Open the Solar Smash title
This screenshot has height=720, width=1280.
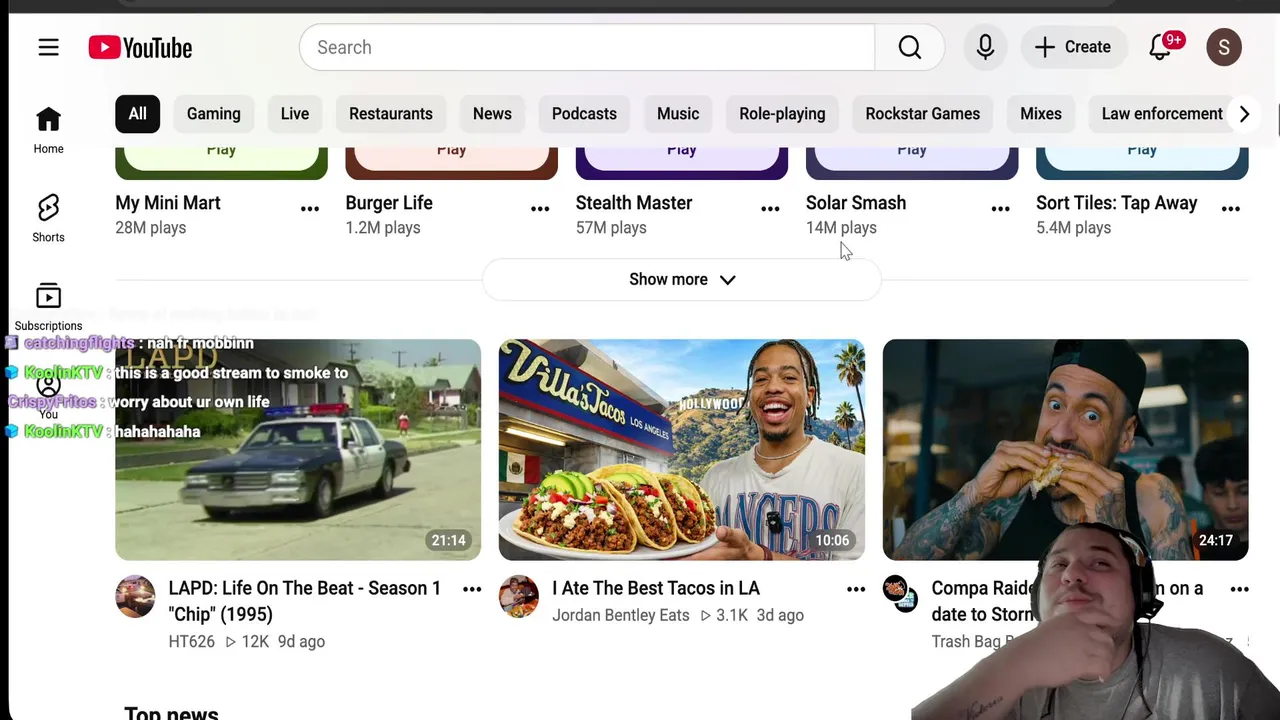pyautogui.click(x=856, y=203)
